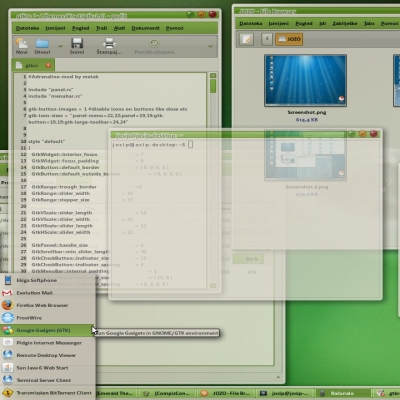Open the Dokumenti menu in gedit
400x400 pixels.
coord(145,28)
